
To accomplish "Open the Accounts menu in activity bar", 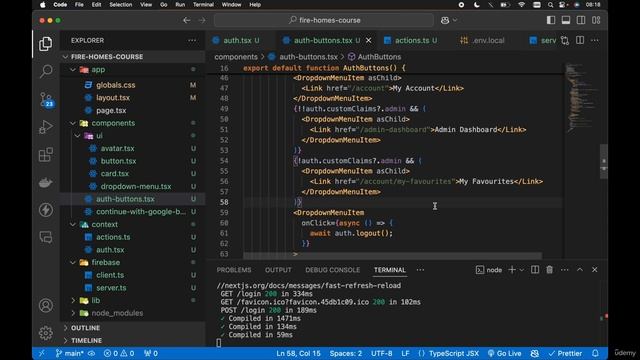I will [46, 305].
